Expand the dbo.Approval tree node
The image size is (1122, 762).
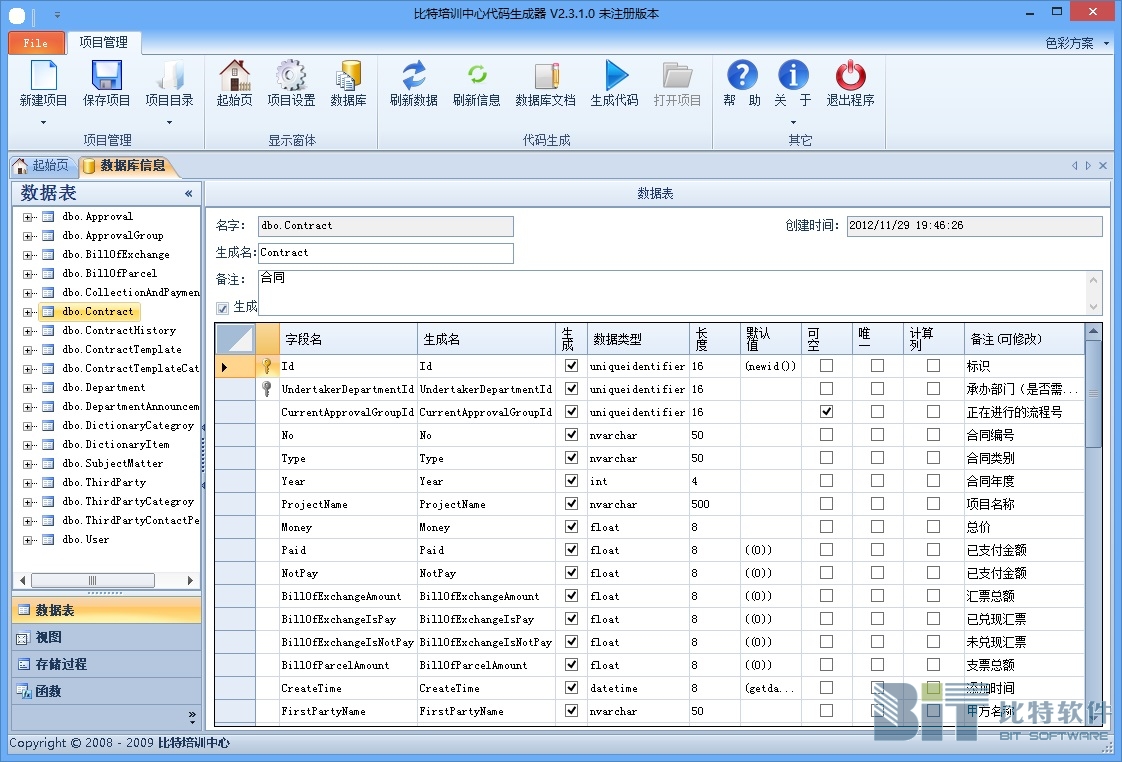pos(28,217)
